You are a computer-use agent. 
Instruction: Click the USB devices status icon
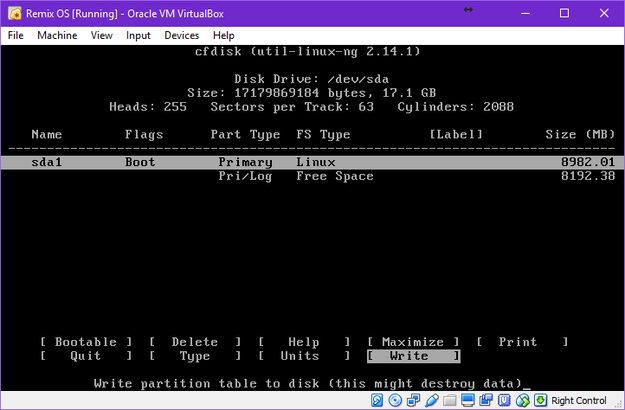pos(431,400)
